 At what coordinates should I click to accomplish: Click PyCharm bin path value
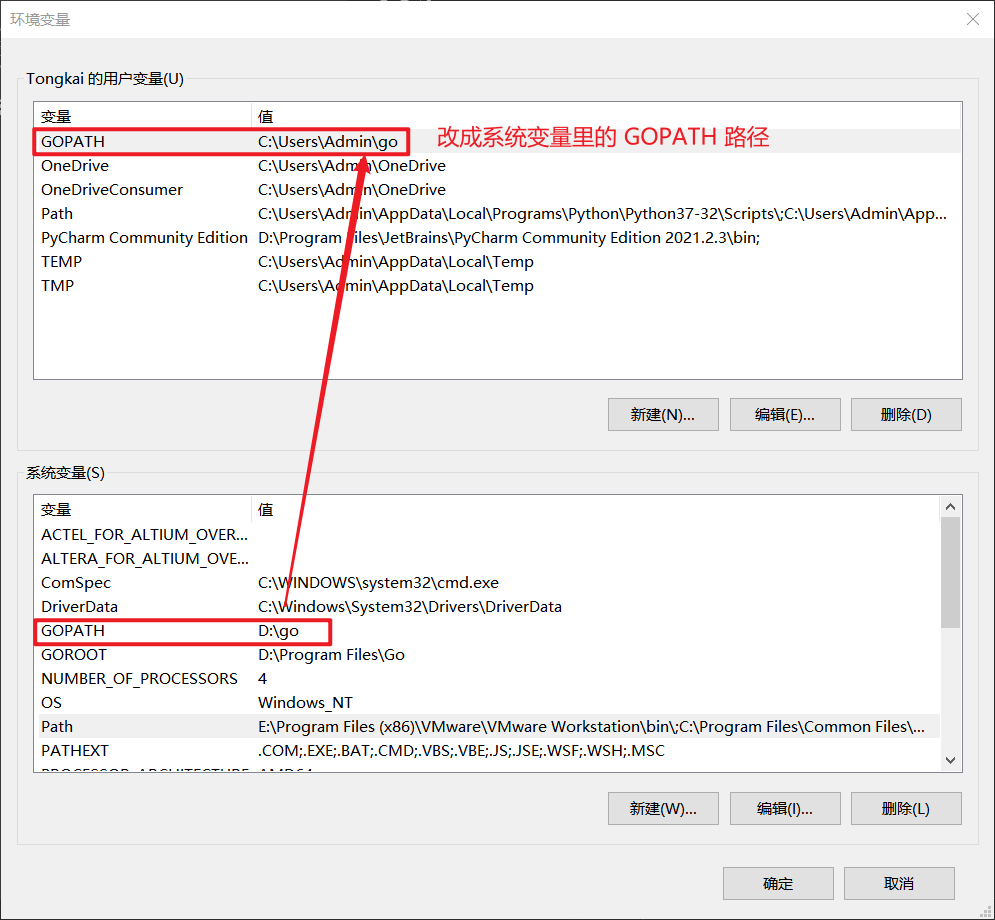509,238
